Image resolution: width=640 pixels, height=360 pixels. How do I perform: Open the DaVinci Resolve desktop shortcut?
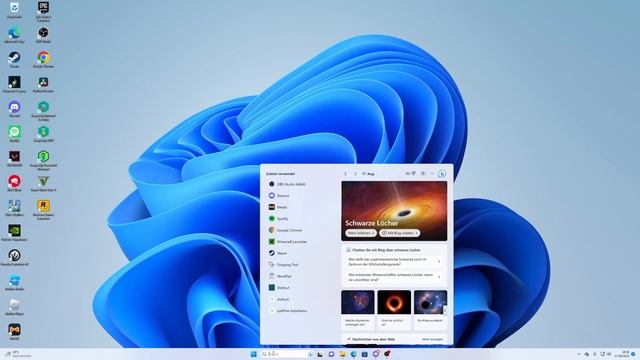pos(43,84)
